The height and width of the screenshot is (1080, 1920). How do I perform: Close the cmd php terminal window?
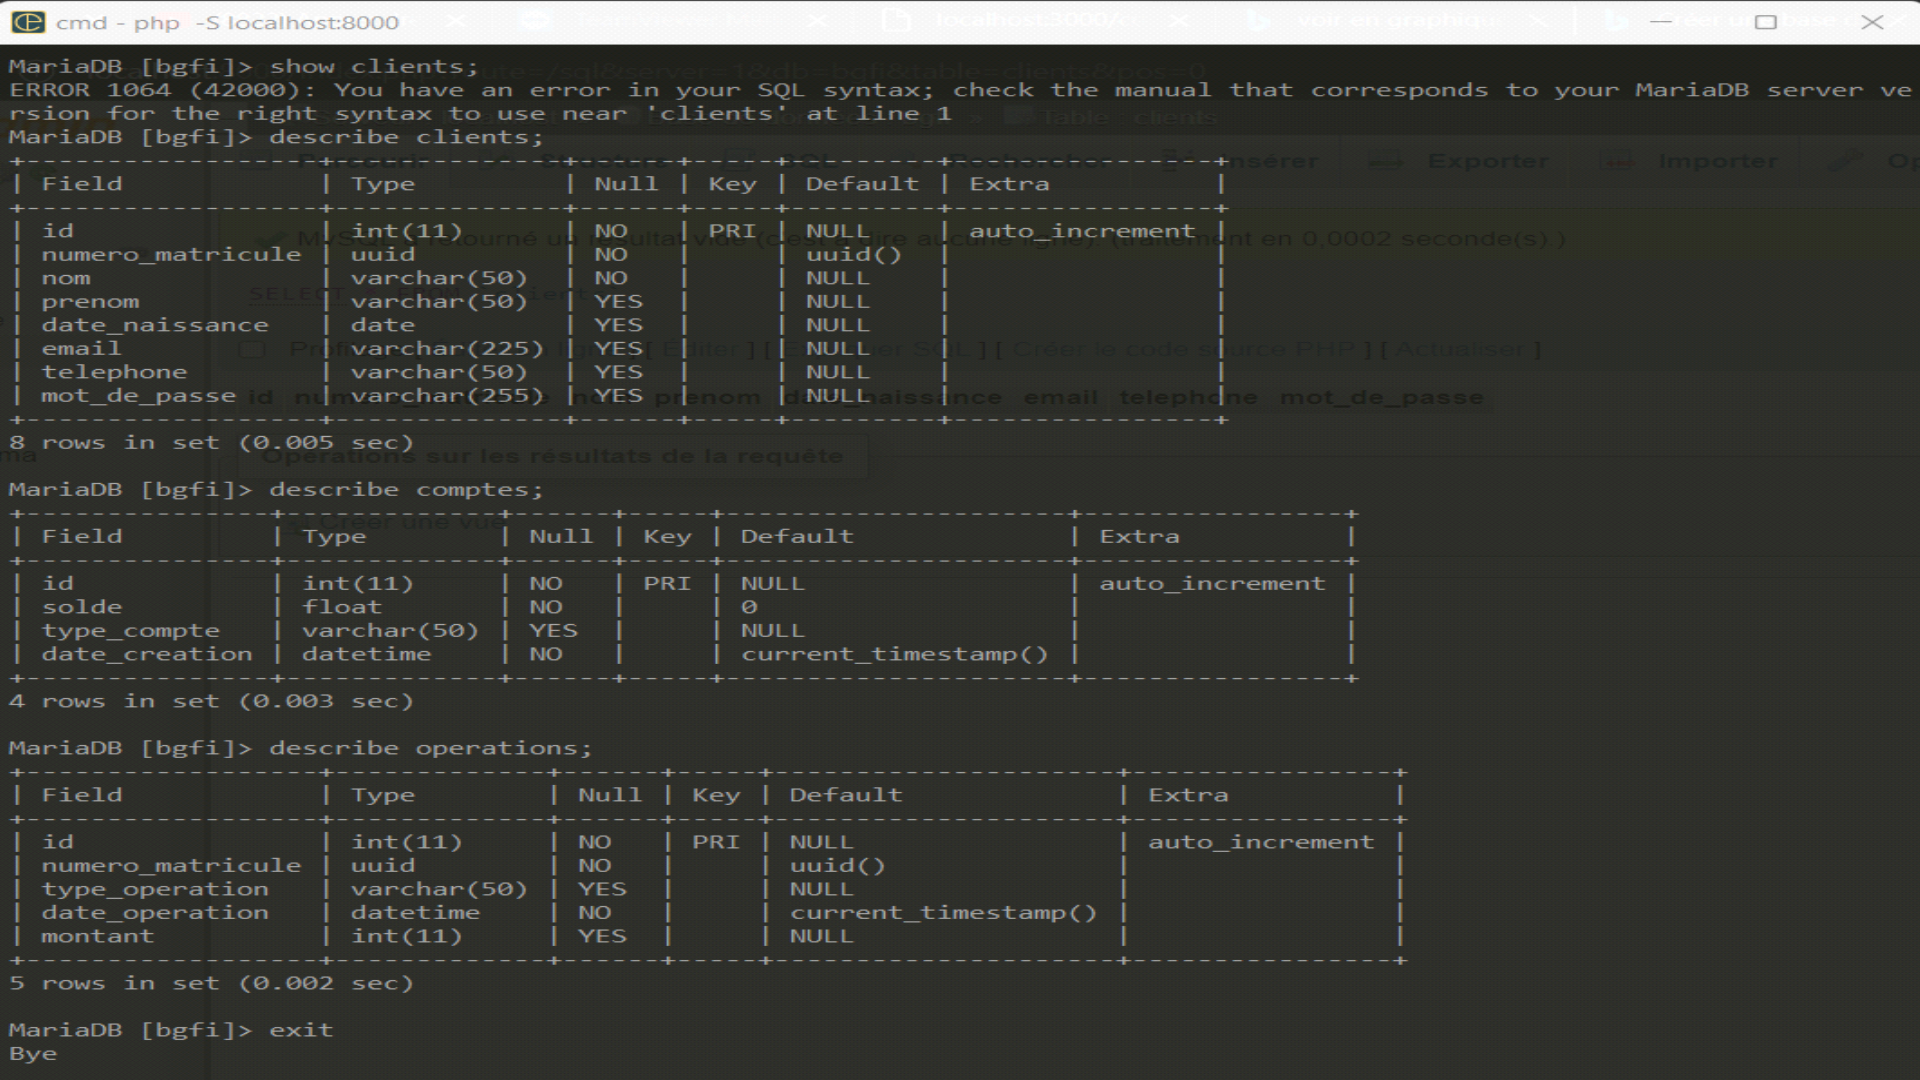[1872, 22]
